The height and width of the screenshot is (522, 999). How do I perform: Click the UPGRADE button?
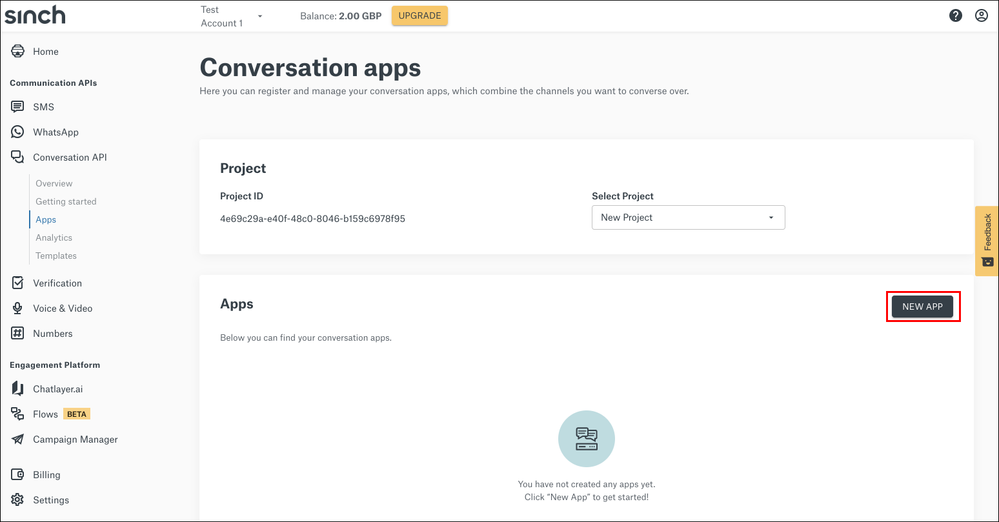(x=420, y=15)
